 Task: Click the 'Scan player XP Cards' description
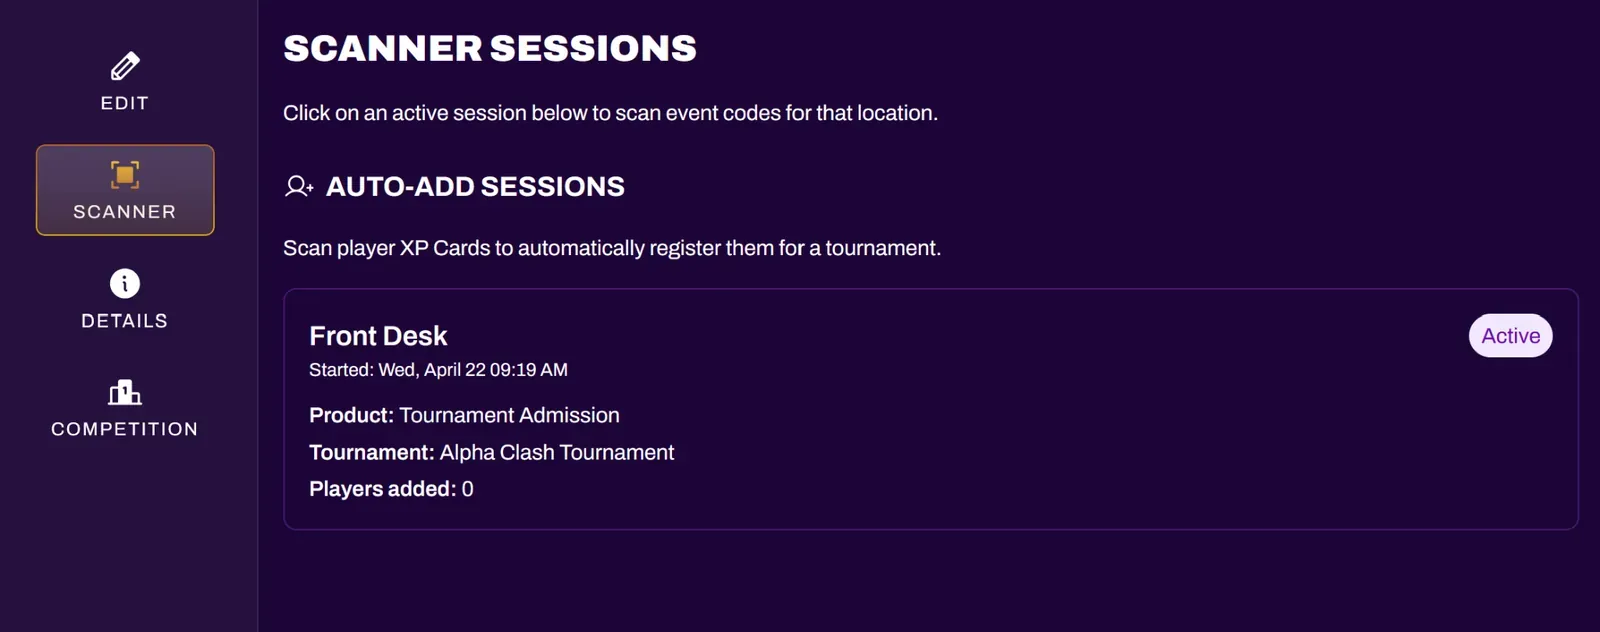pyautogui.click(x=611, y=248)
